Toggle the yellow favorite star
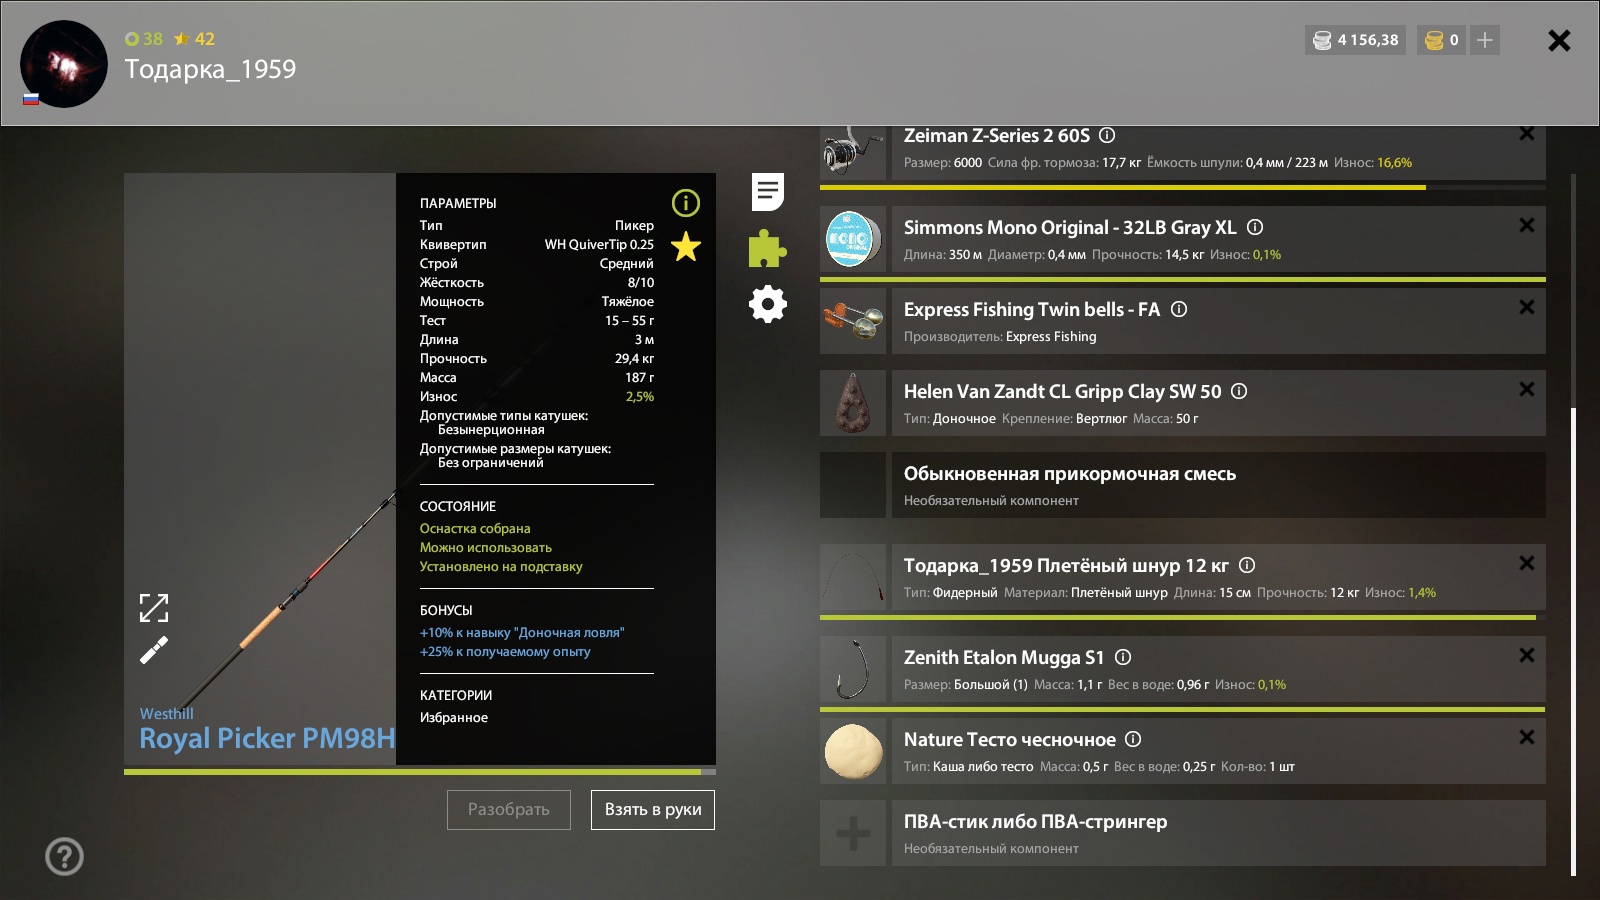Viewport: 1600px width, 900px height. [x=686, y=246]
